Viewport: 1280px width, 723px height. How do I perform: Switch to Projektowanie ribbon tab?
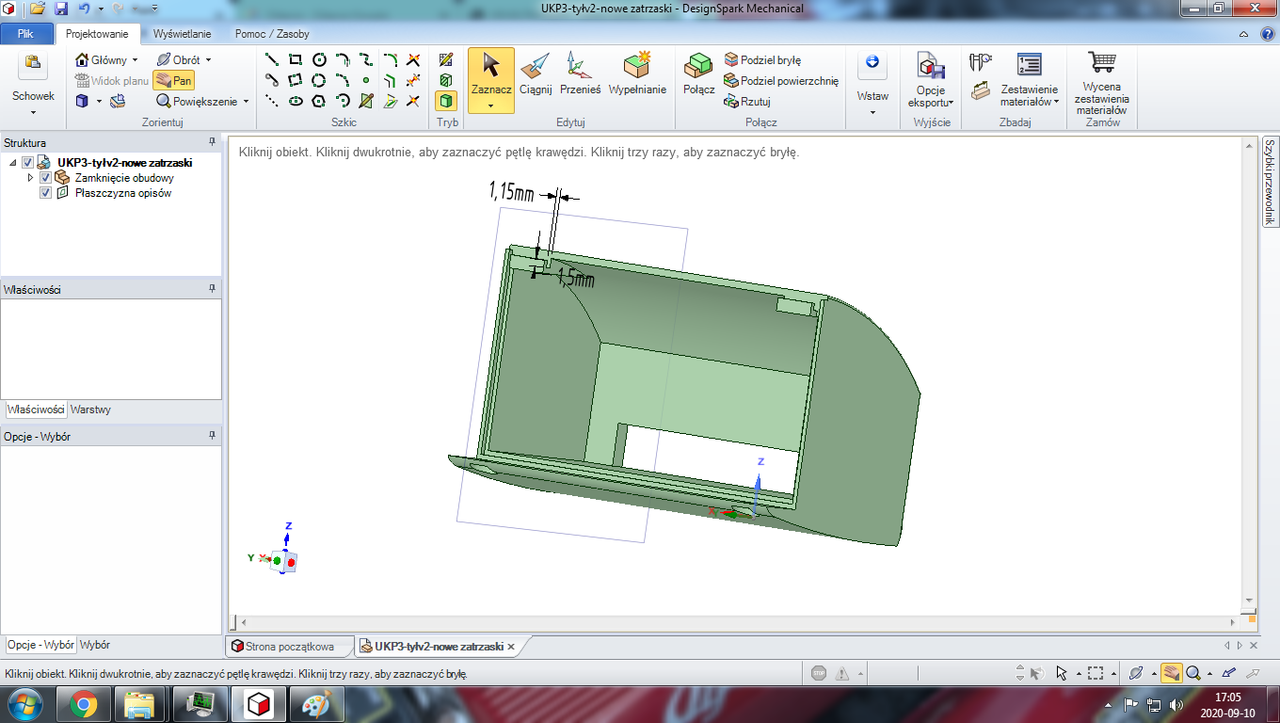tap(97, 33)
